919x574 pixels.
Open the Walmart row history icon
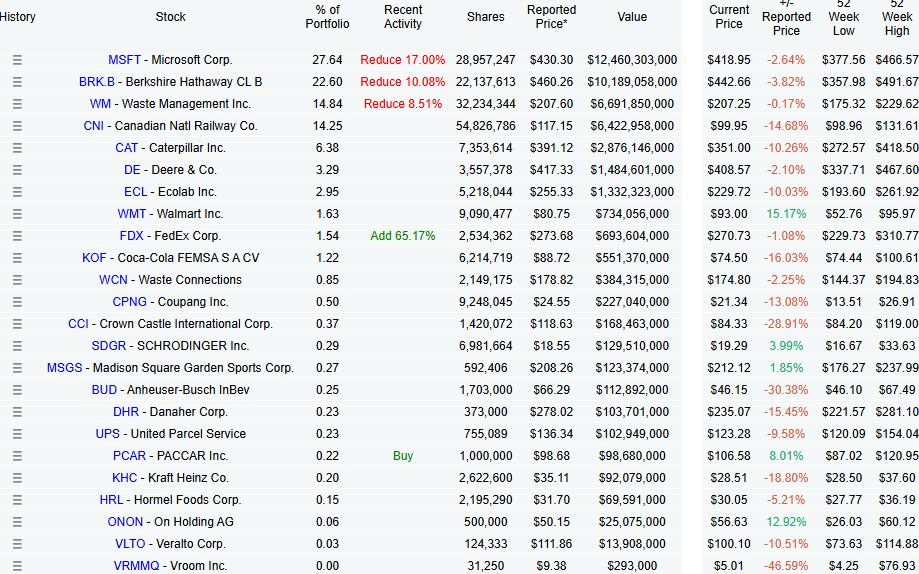(x=17, y=214)
